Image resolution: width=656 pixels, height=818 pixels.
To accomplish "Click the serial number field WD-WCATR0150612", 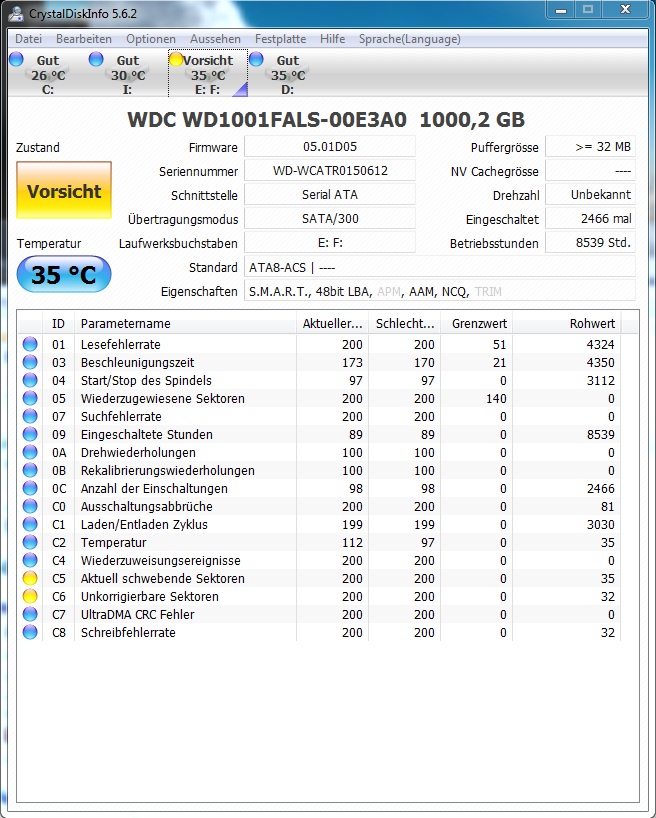I will point(330,171).
